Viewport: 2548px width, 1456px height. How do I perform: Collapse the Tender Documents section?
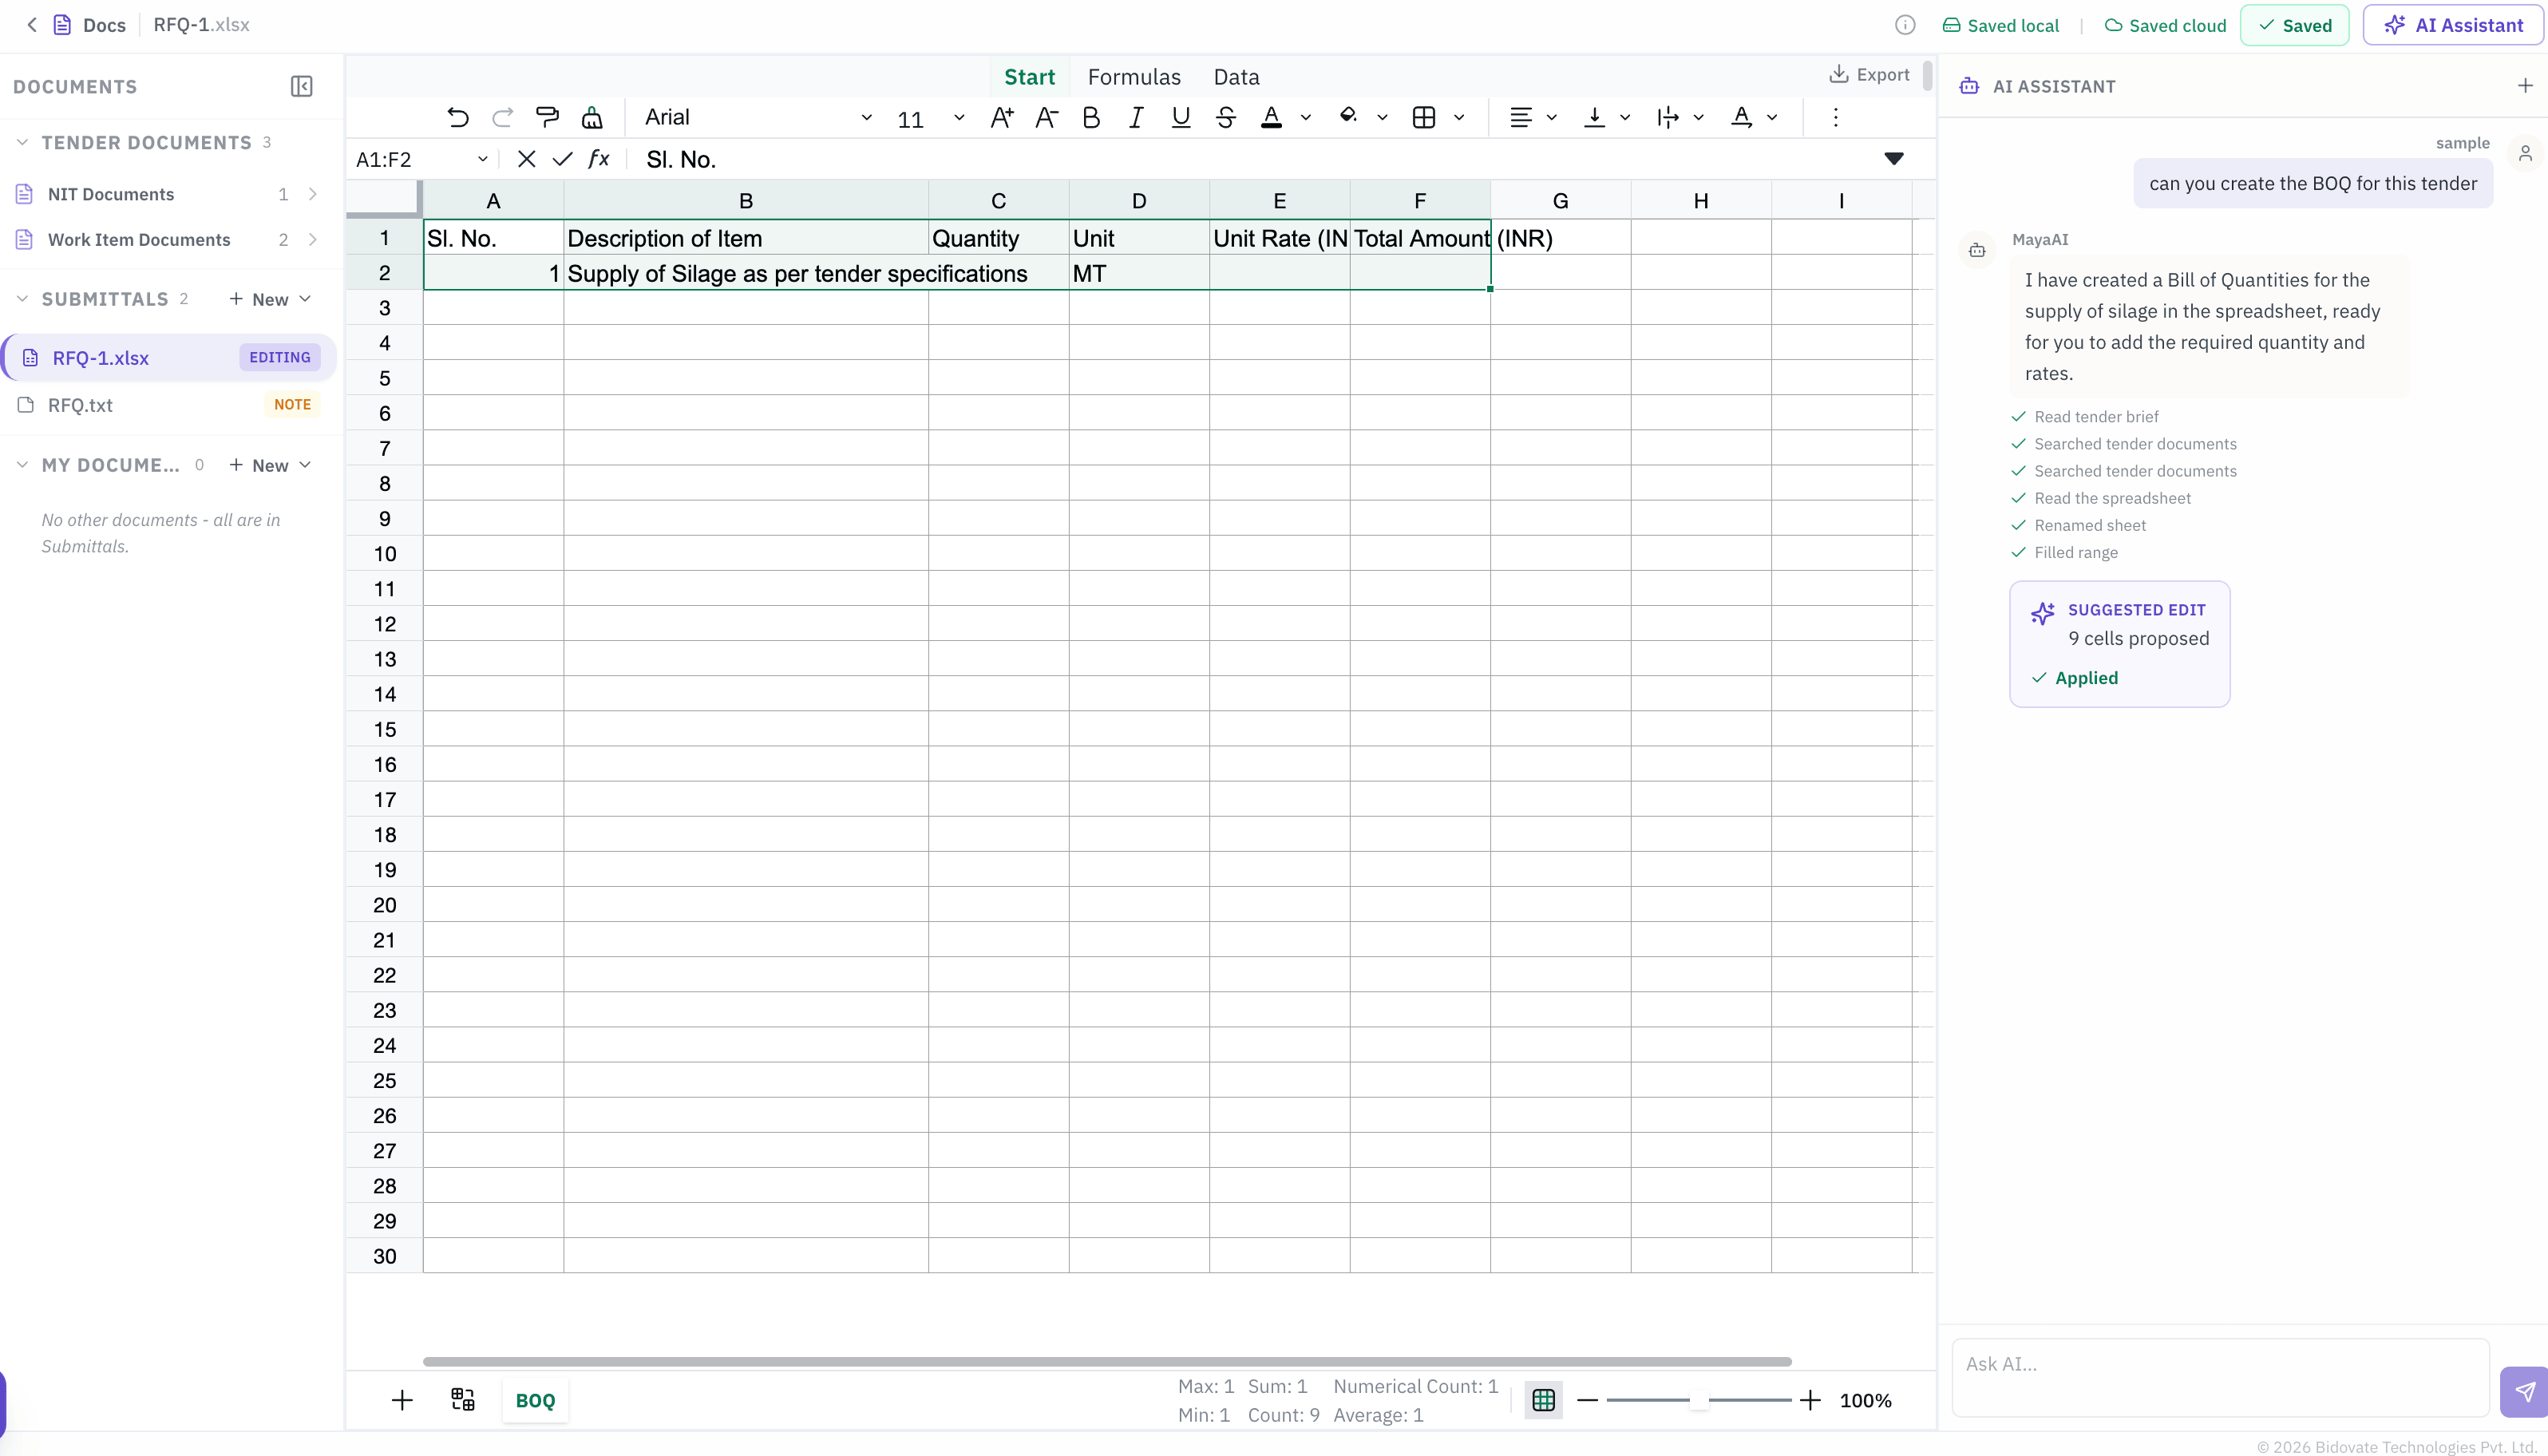pyautogui.click(x=22, y=143)
